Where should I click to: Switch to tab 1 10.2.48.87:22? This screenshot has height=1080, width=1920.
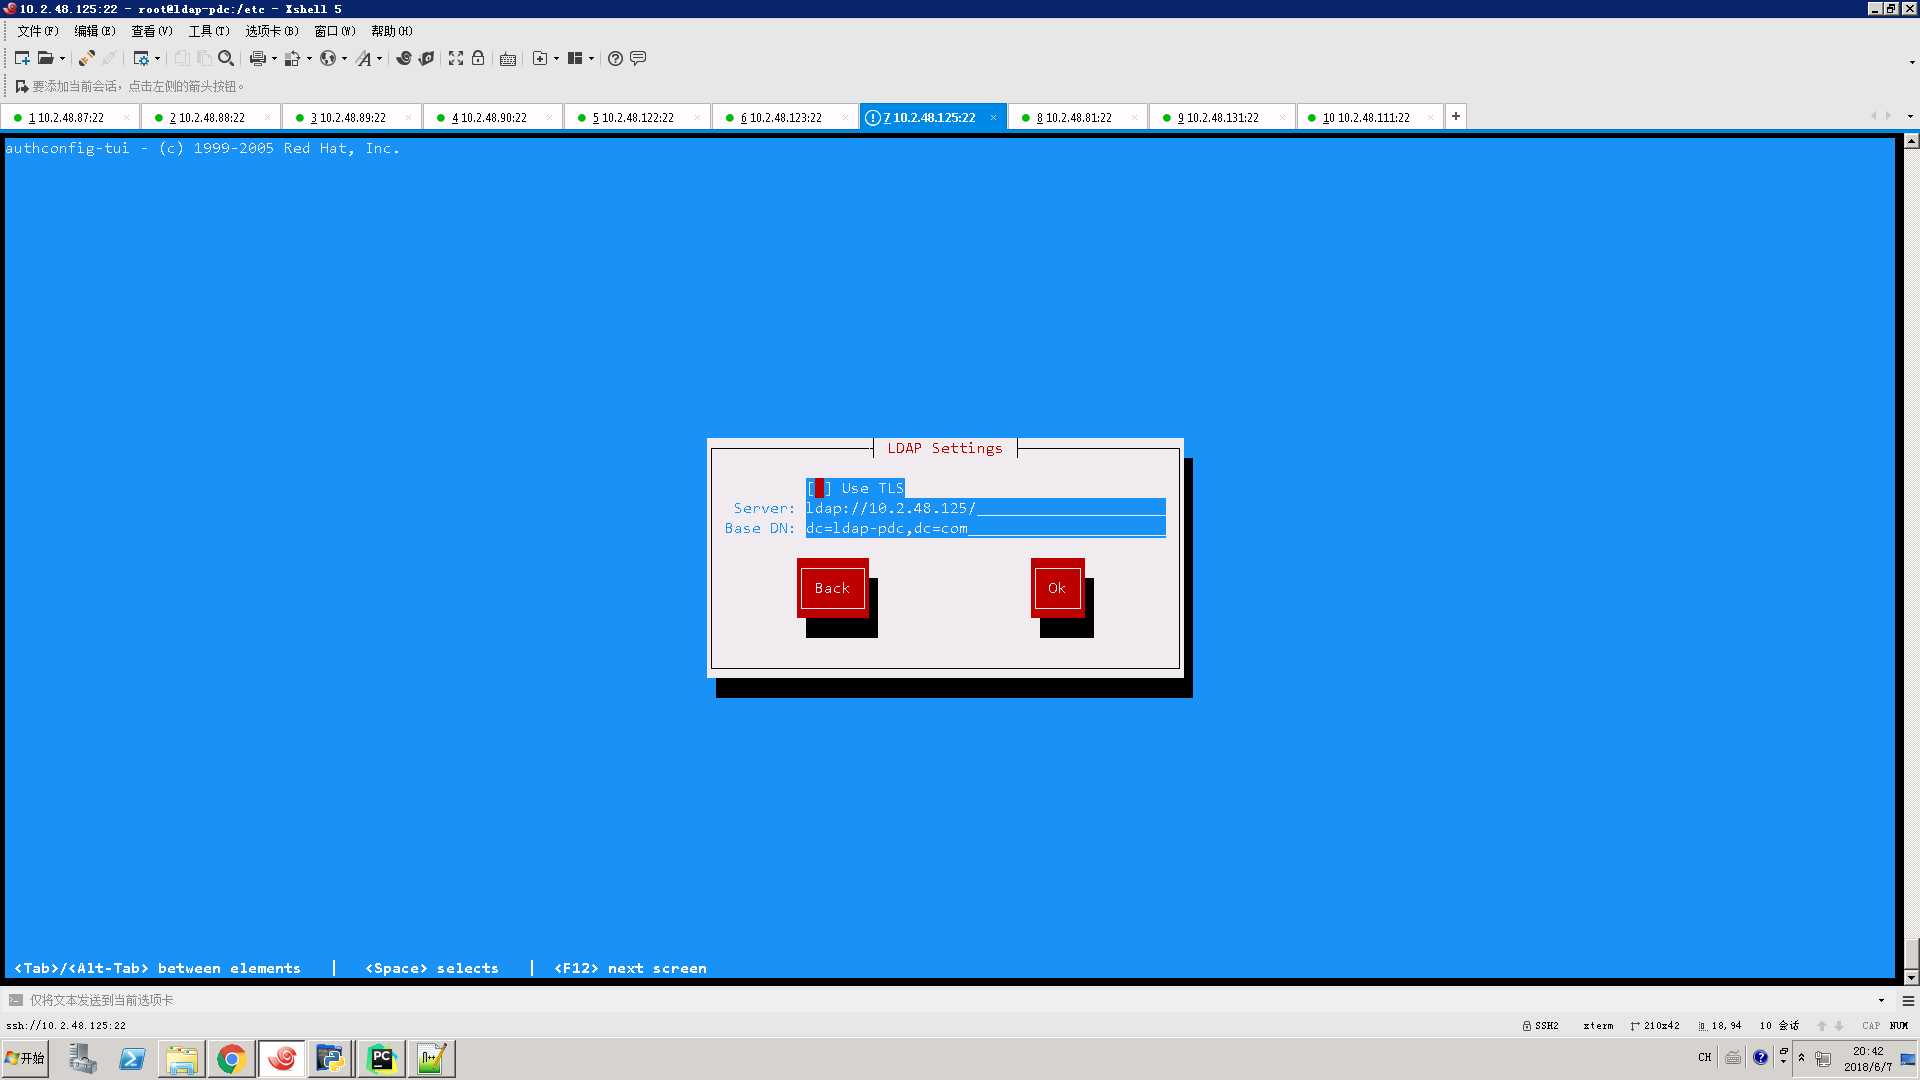coord(70,118)
